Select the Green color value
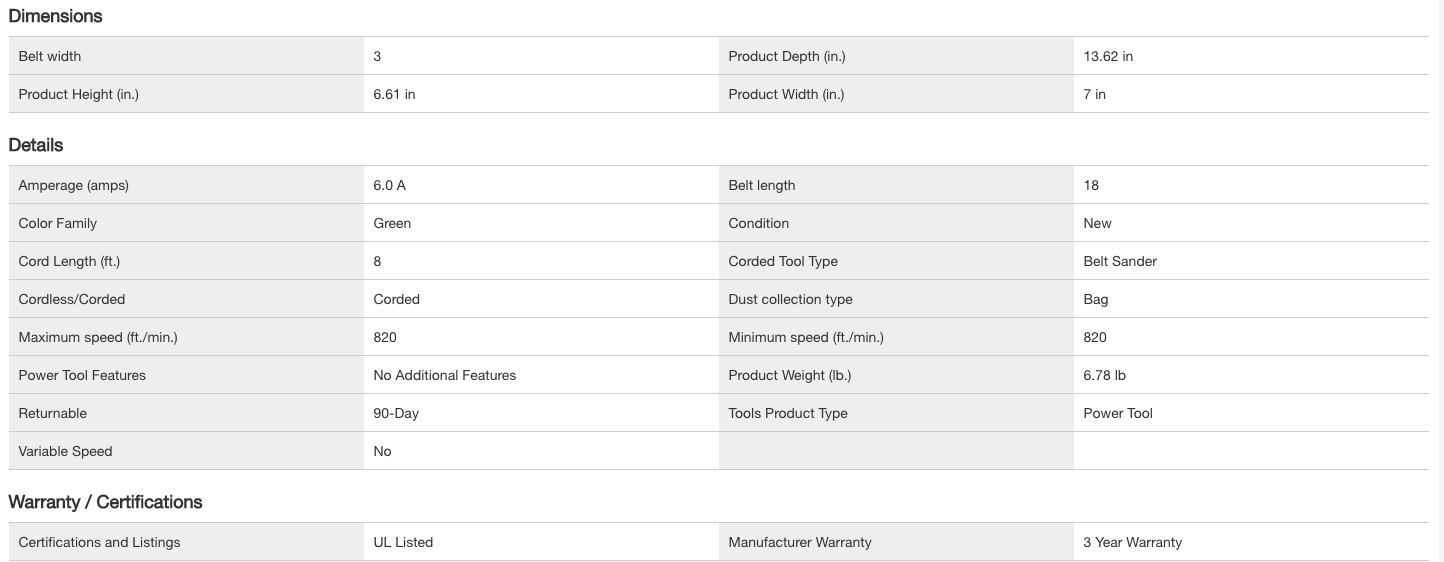 click(392, 223)
